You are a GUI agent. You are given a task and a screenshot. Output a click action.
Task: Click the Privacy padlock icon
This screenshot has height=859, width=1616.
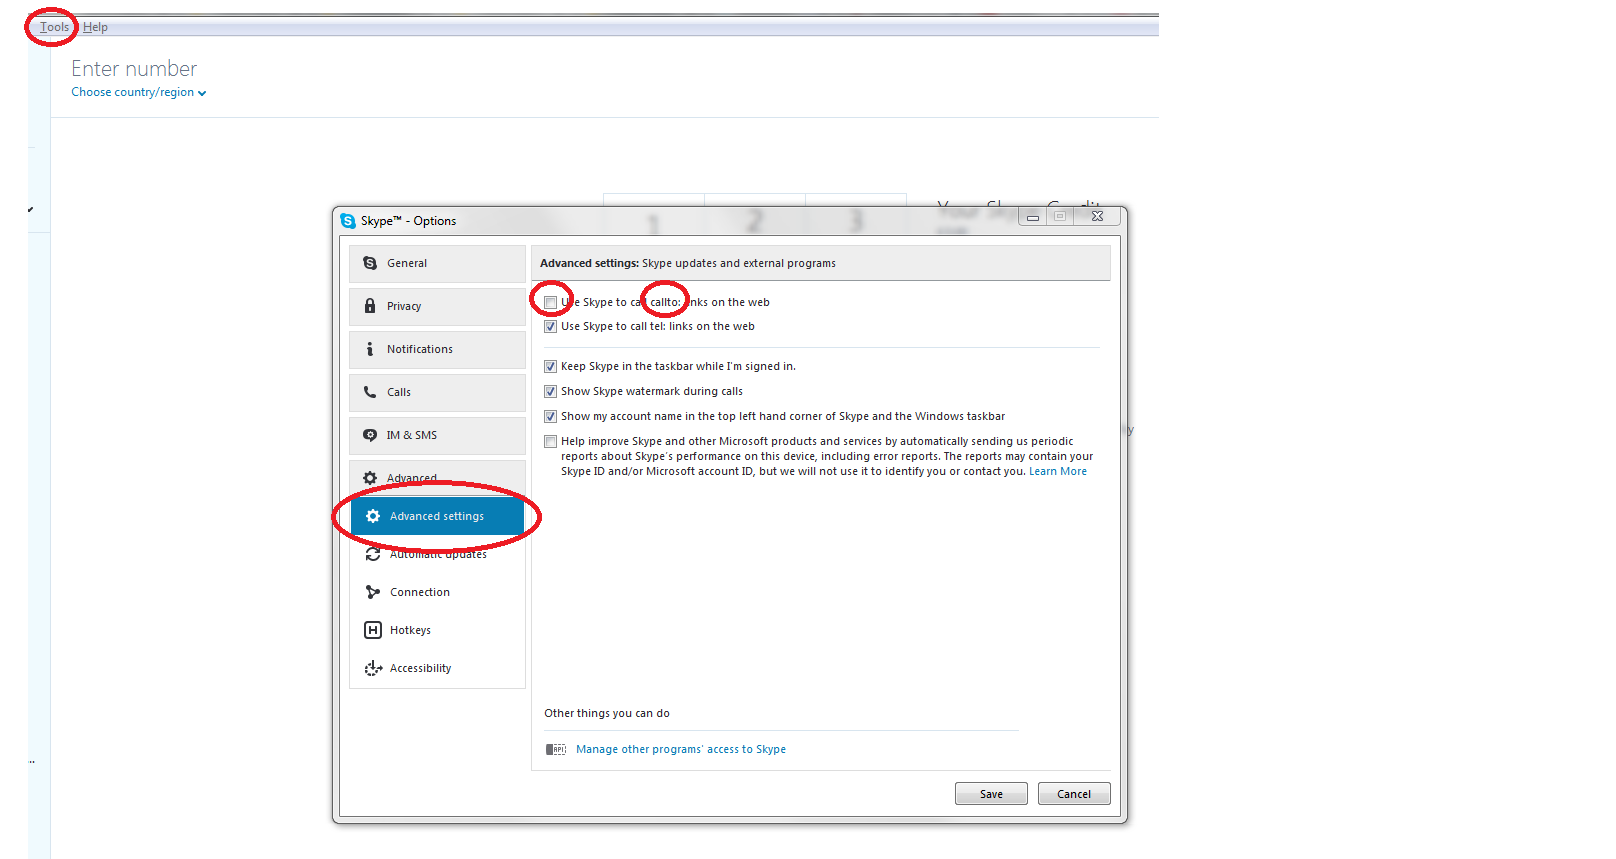coord(370,306)
